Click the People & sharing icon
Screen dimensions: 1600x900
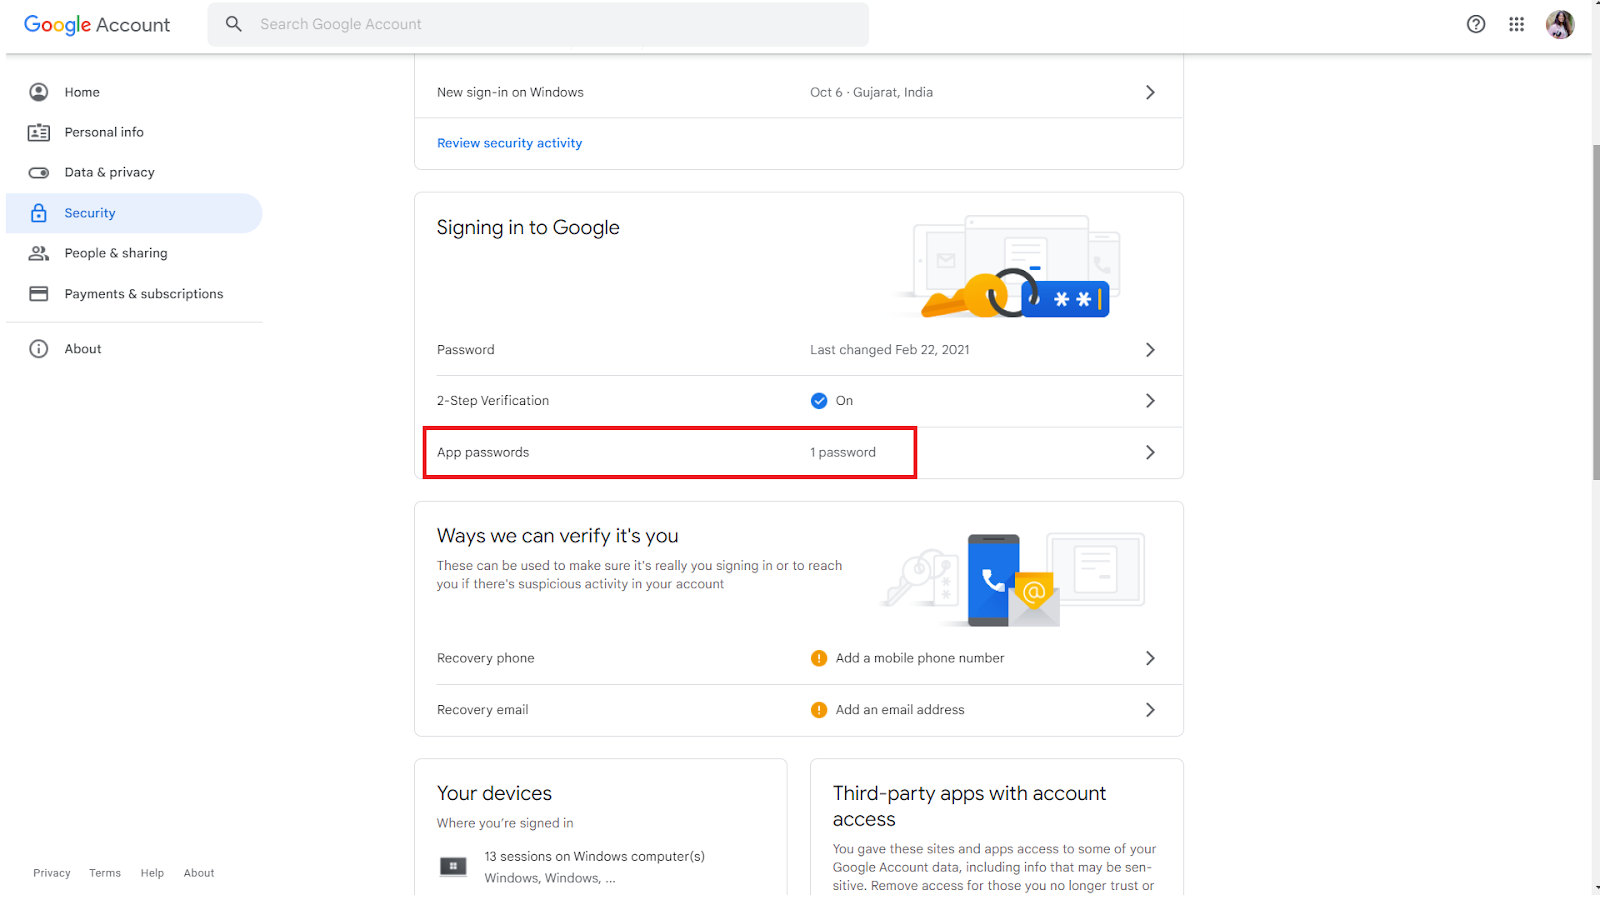pyautogui.click(x=39, y=253)
